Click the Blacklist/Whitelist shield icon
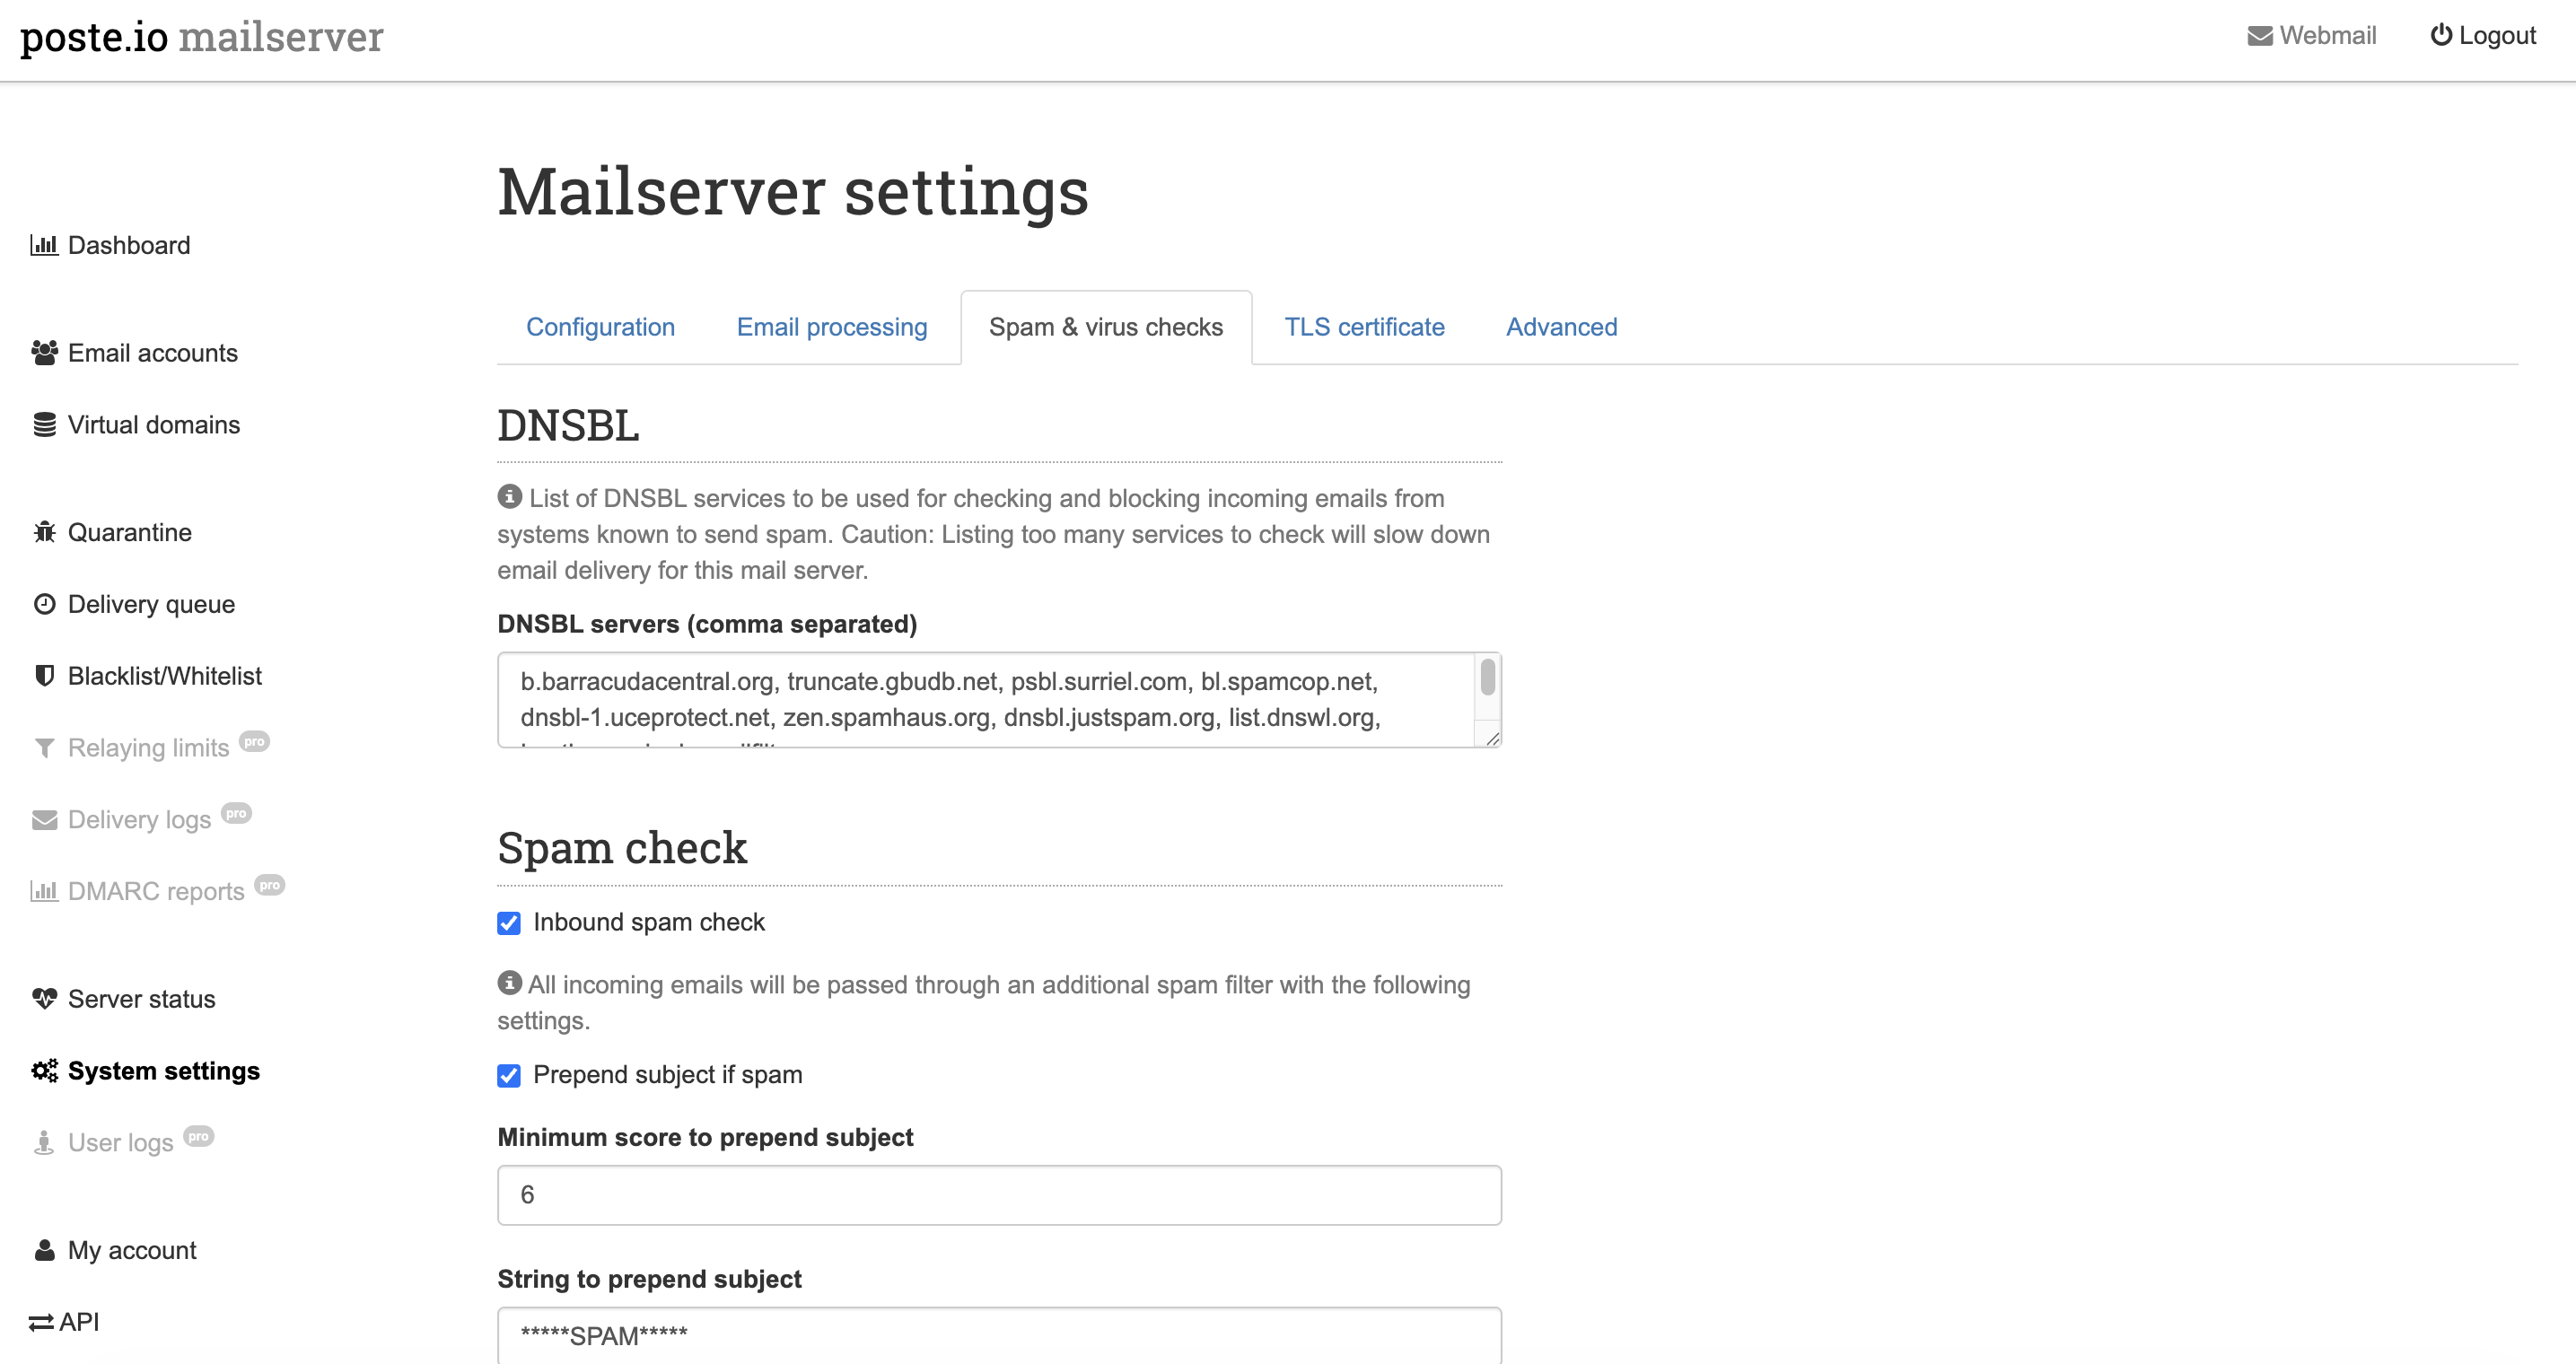 pos(44,676)
